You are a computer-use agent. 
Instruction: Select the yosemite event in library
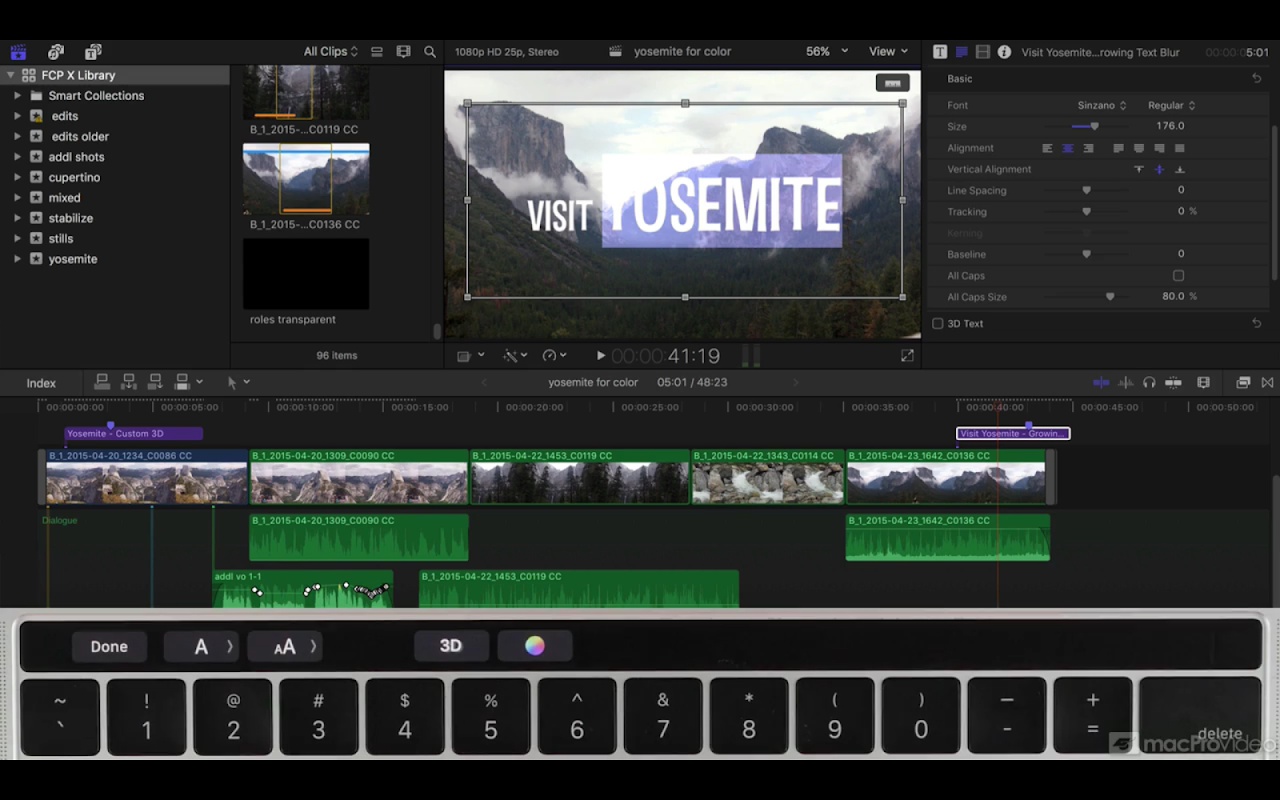pos(73,259)
